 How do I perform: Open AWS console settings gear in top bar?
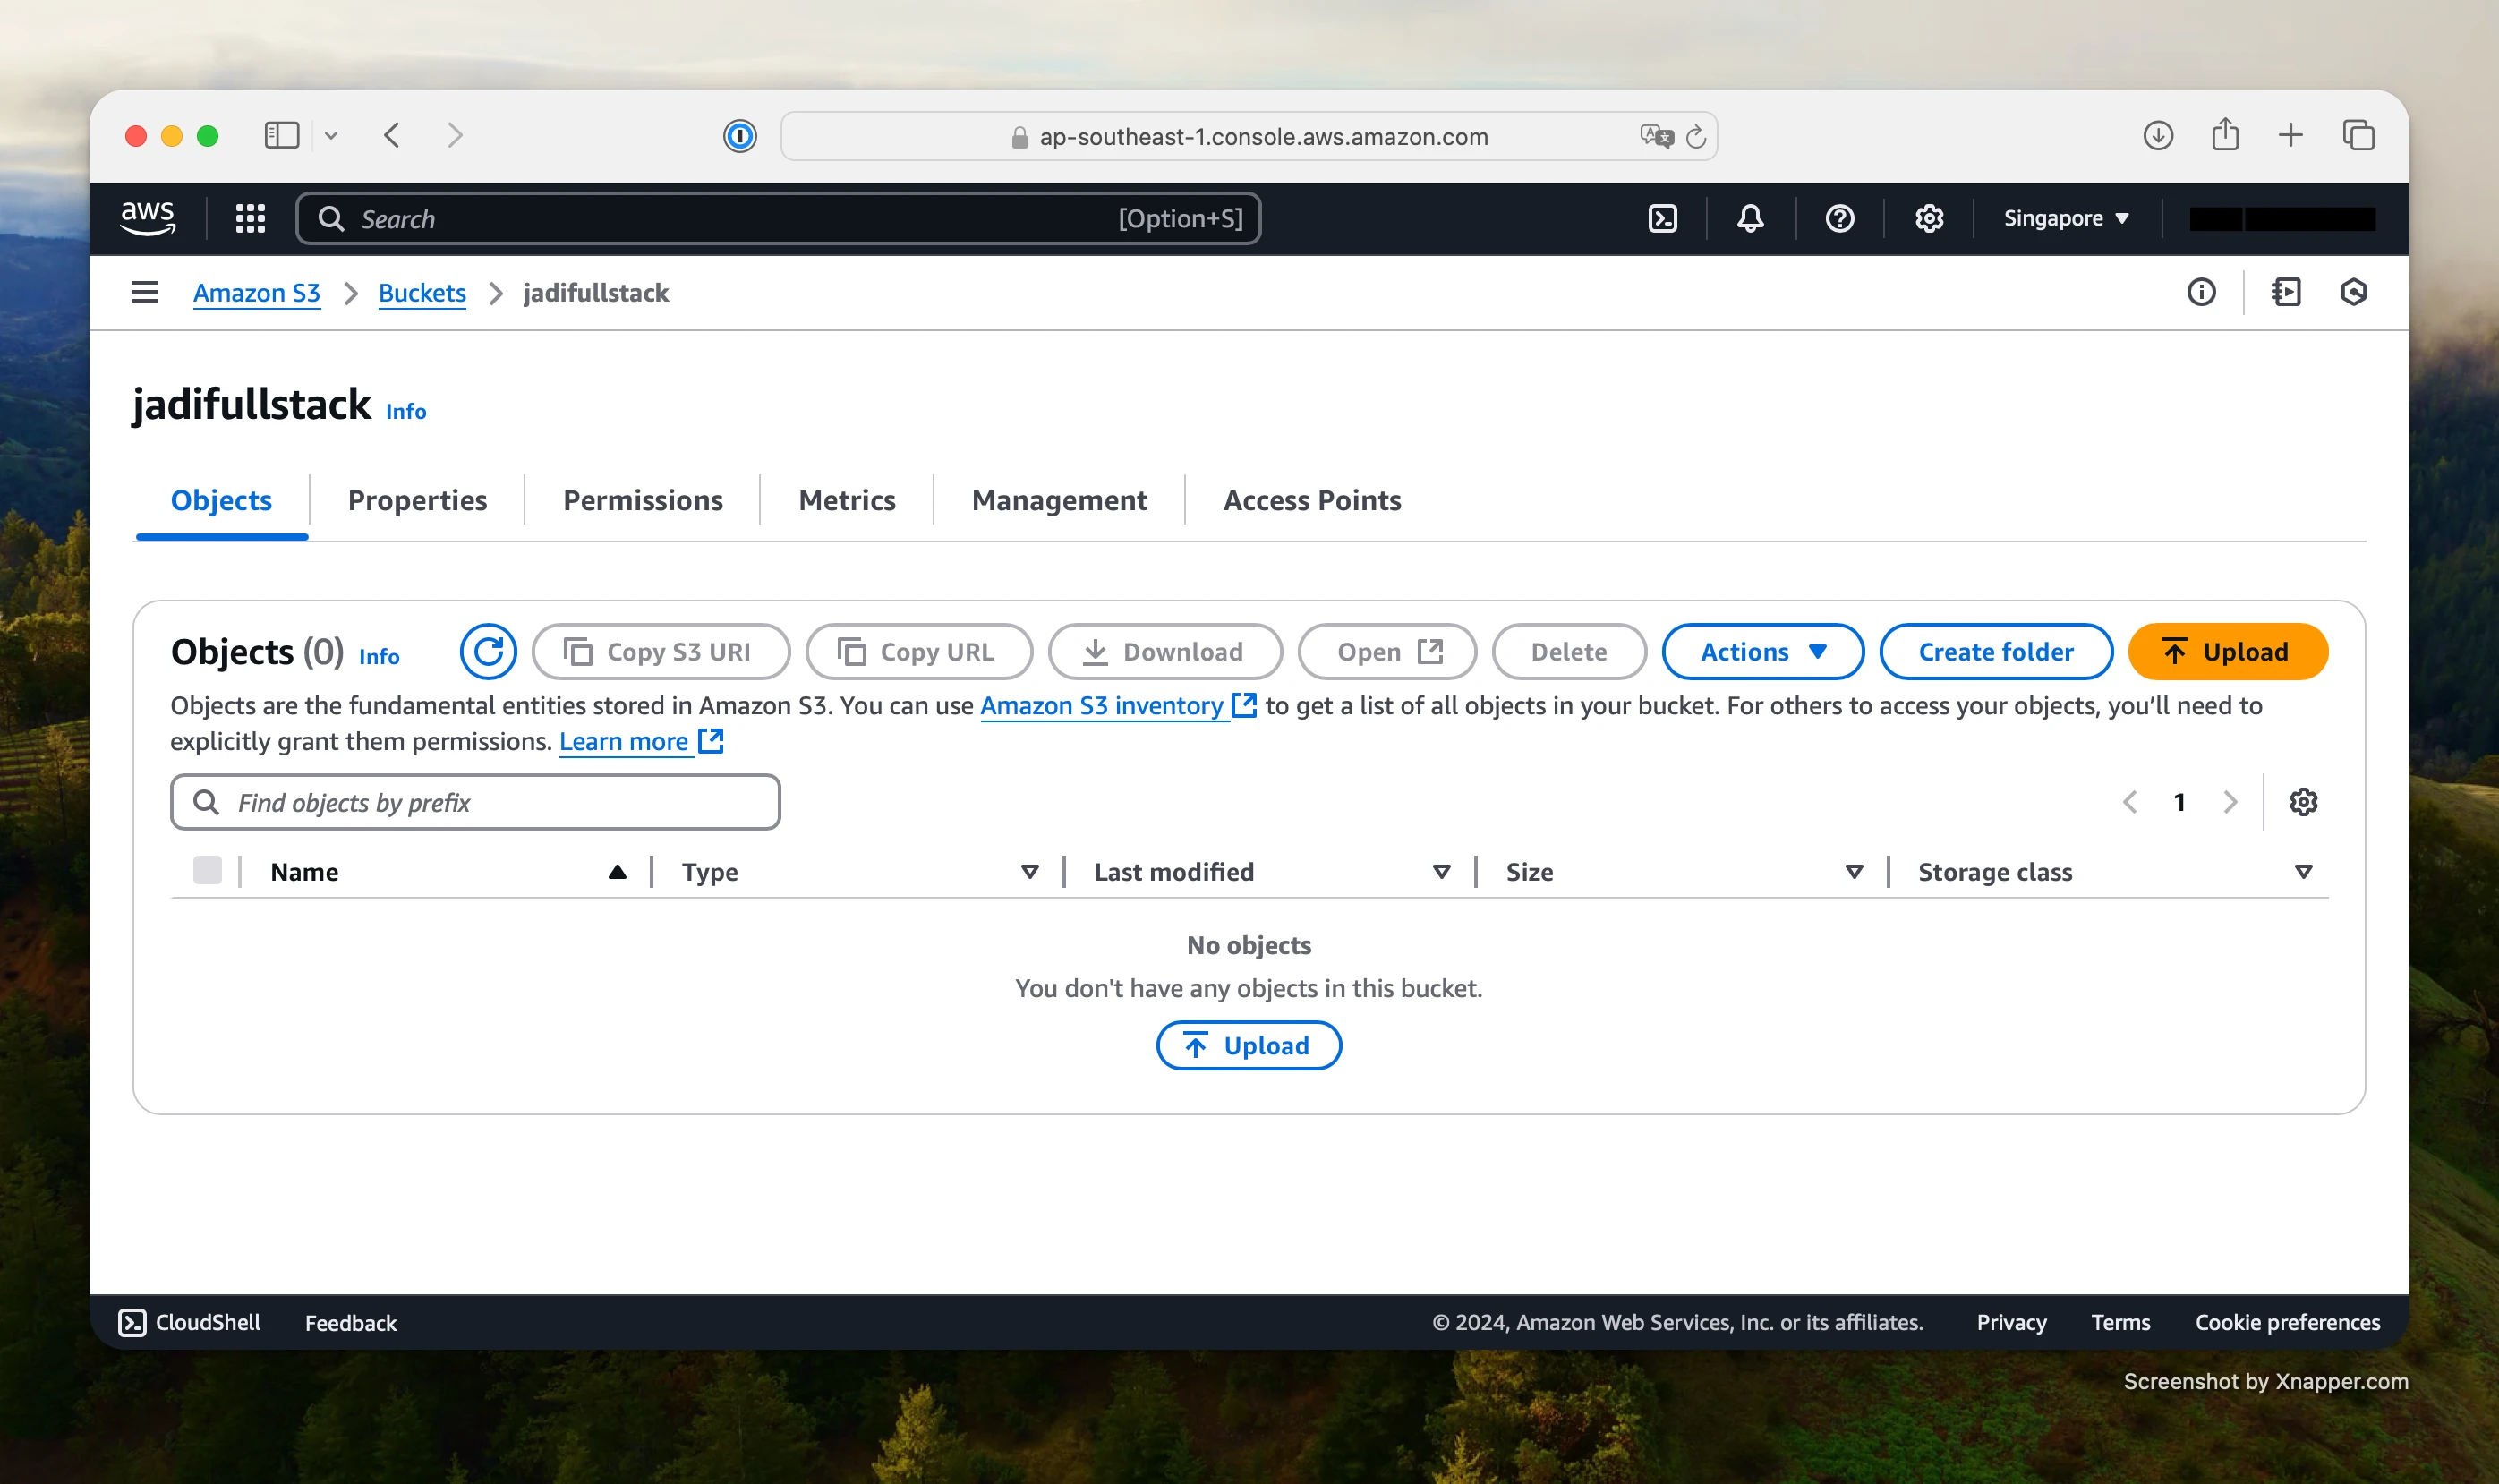point(1929,218)
